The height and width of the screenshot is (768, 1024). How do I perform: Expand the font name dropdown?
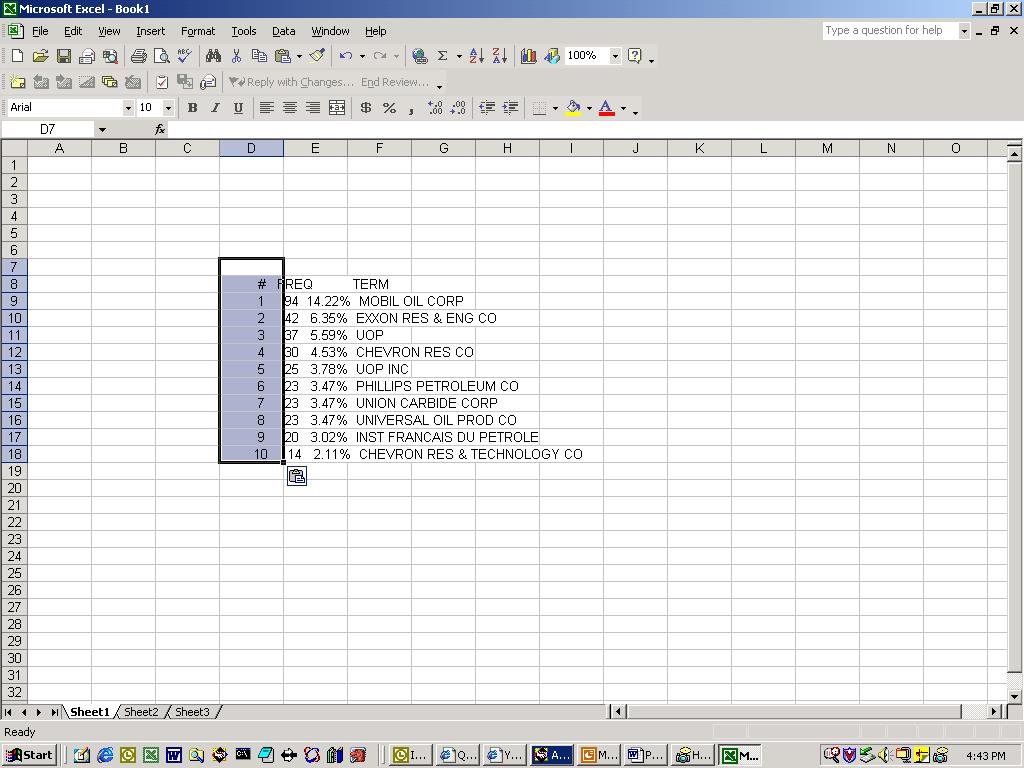pyautogui.click(x=128, y=108)
